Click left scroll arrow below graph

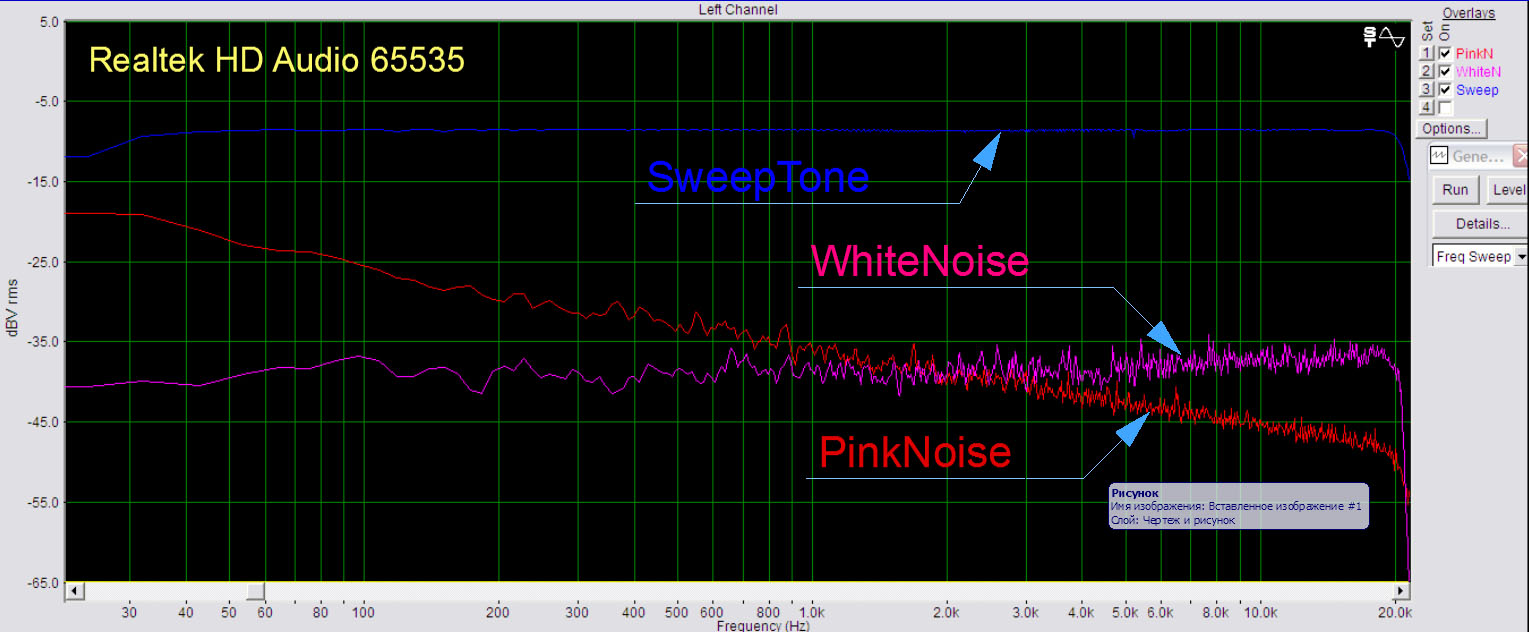tap(72, 592)
